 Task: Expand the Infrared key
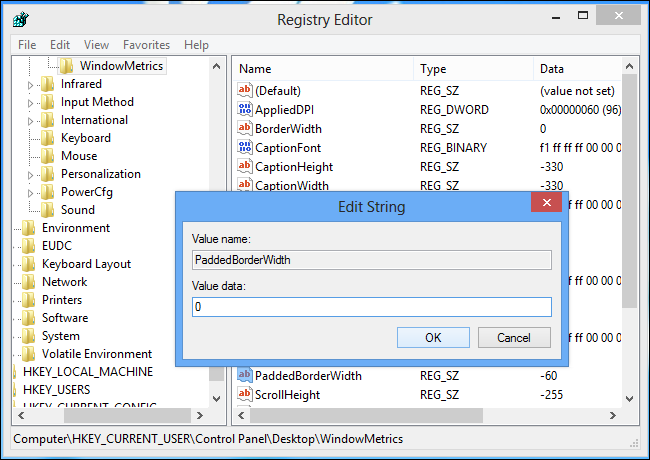point(30,85)
